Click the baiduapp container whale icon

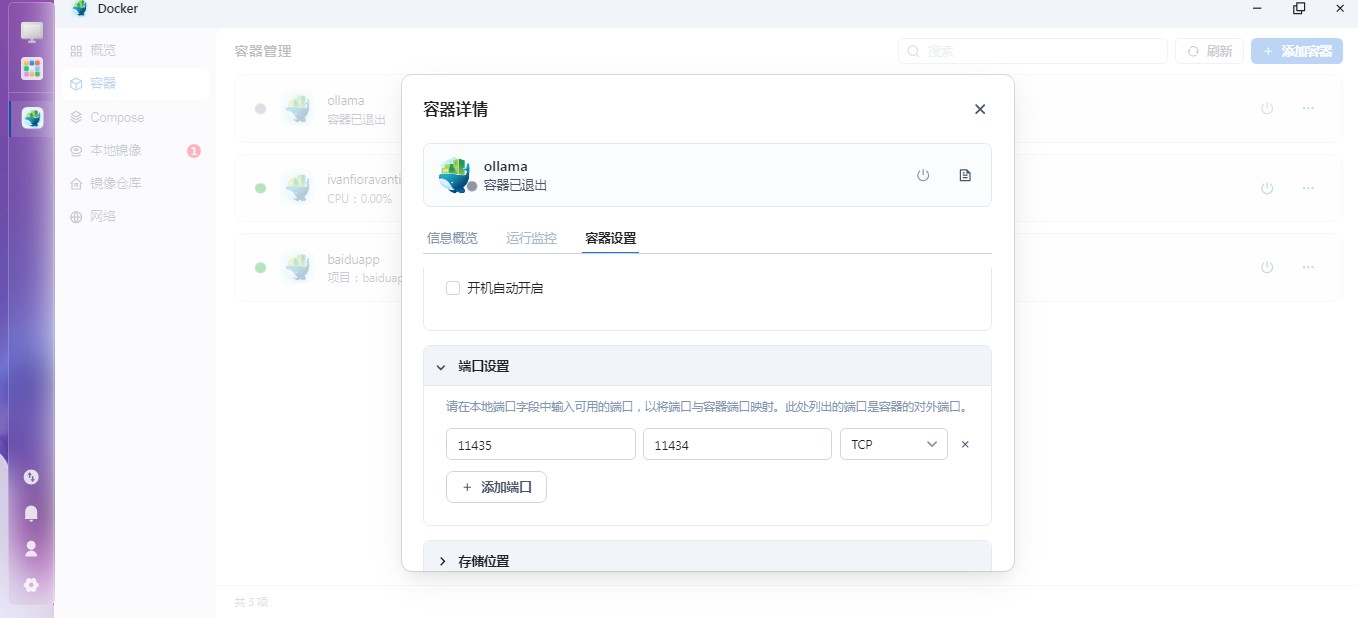coord(297,267)
